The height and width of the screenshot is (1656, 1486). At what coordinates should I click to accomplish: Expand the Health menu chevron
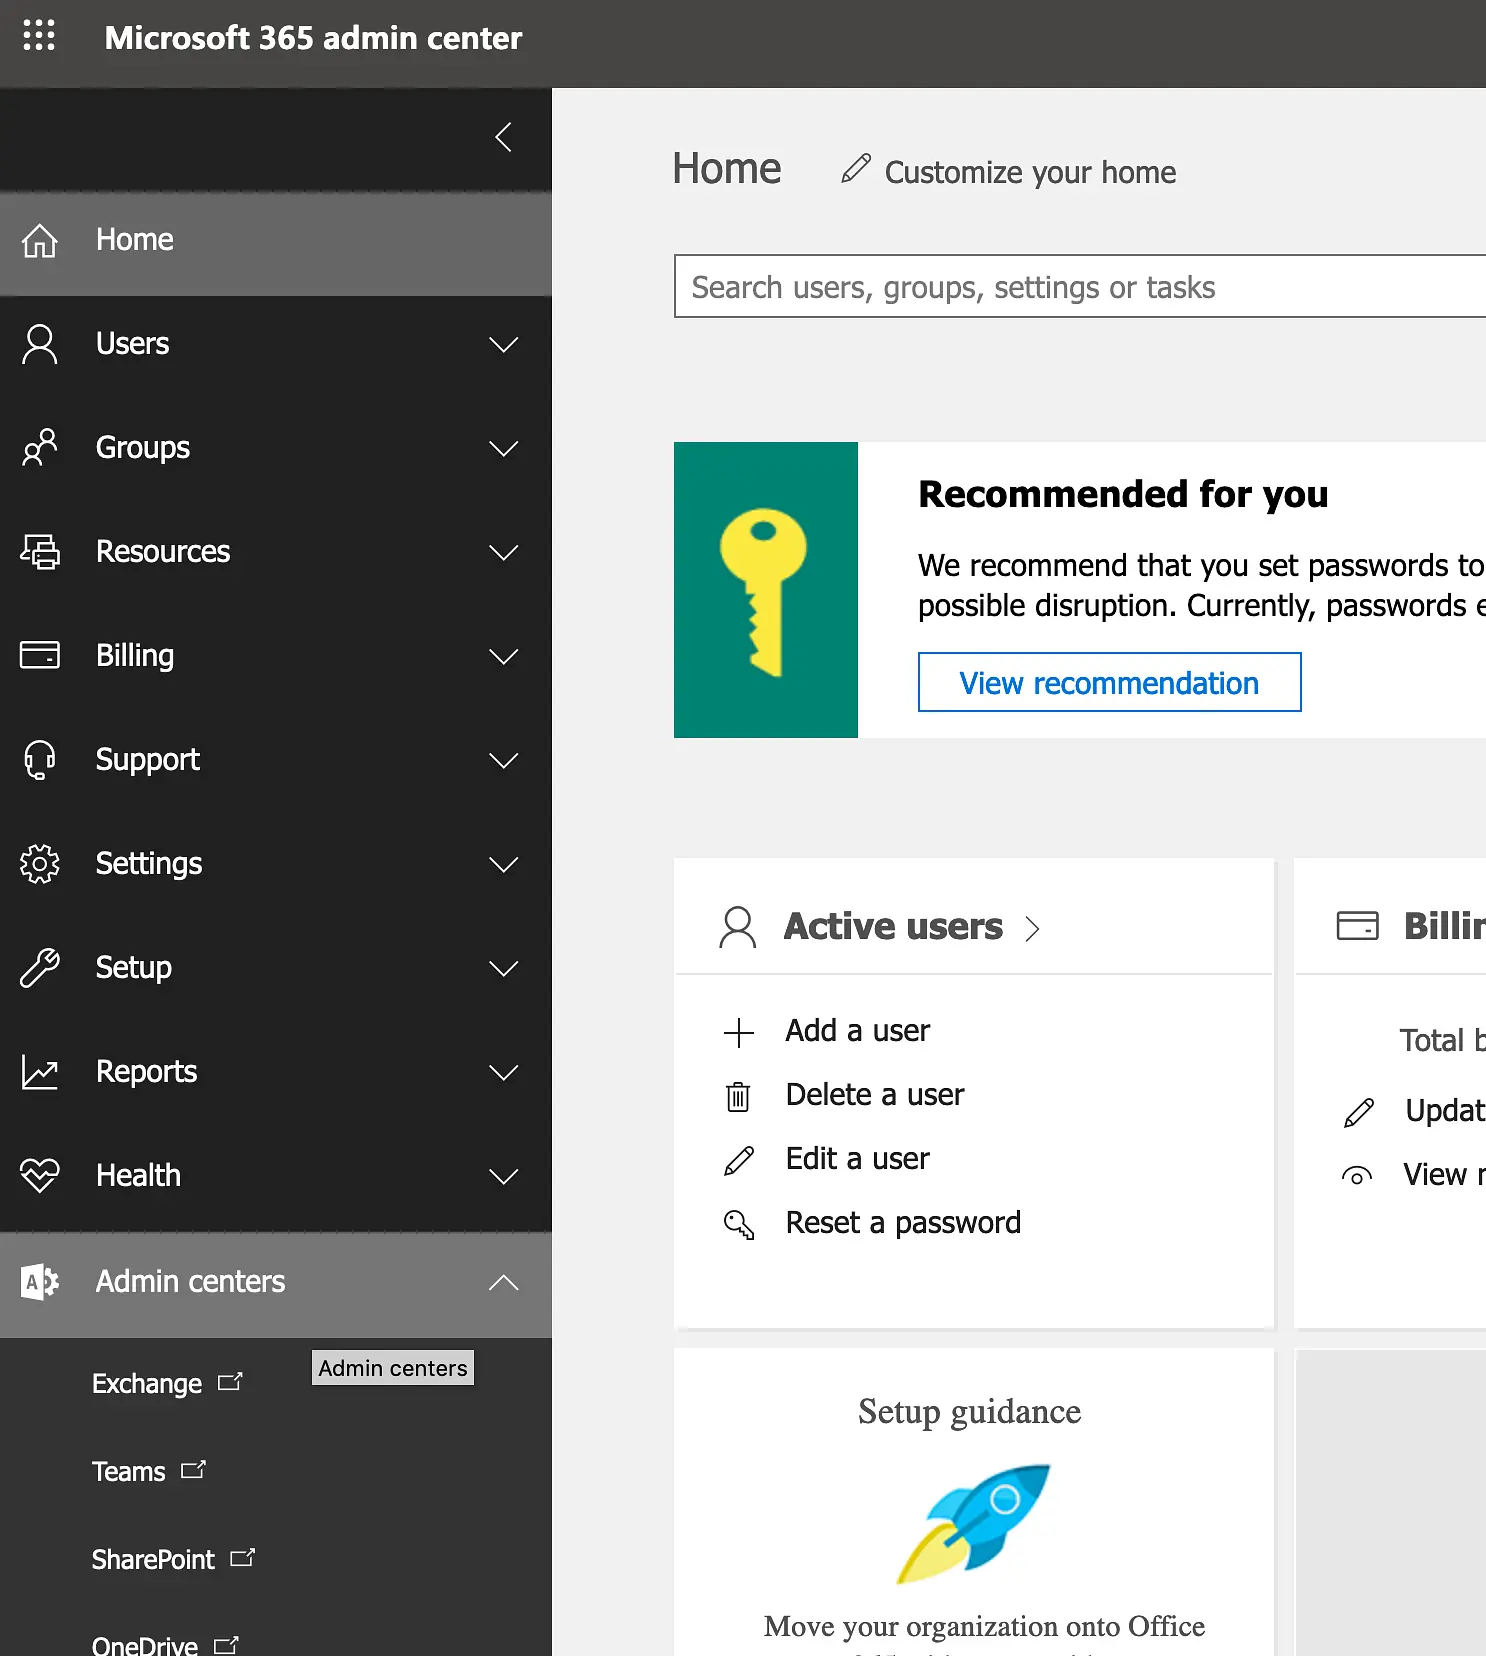click(x=503, y=1177)
